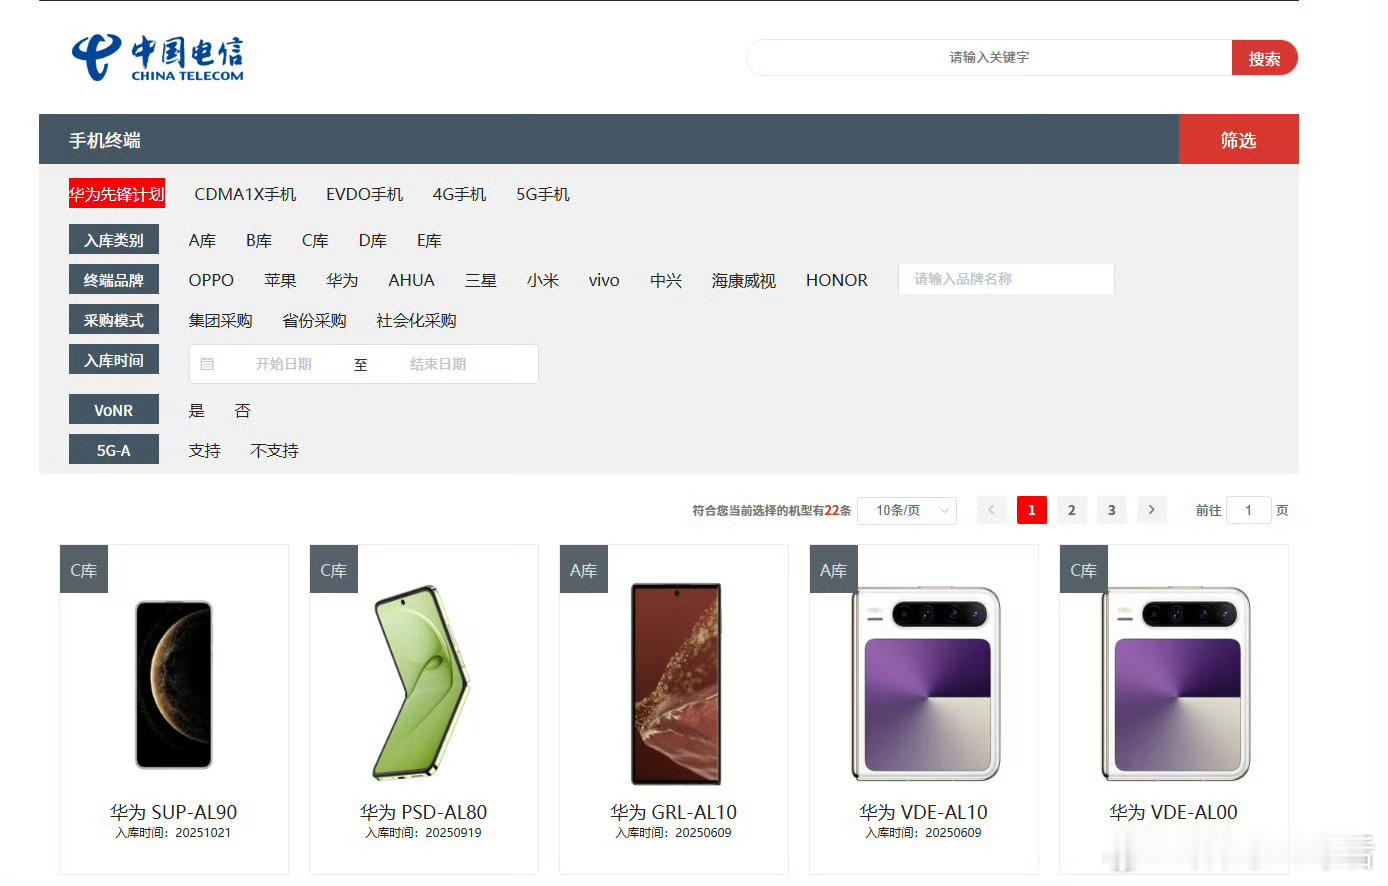Screen dimensions: 1388x886
Task: Open the 华为 GRL-AL10 phone image
Action: click(676, 684)
